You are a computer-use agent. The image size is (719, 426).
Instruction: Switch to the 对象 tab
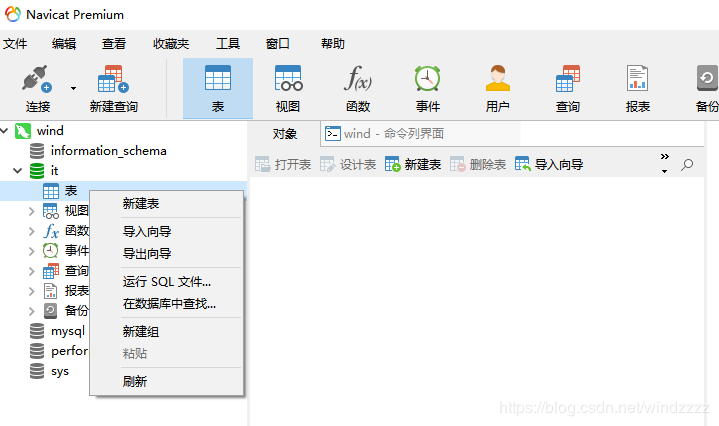click(x=284, y=134)
